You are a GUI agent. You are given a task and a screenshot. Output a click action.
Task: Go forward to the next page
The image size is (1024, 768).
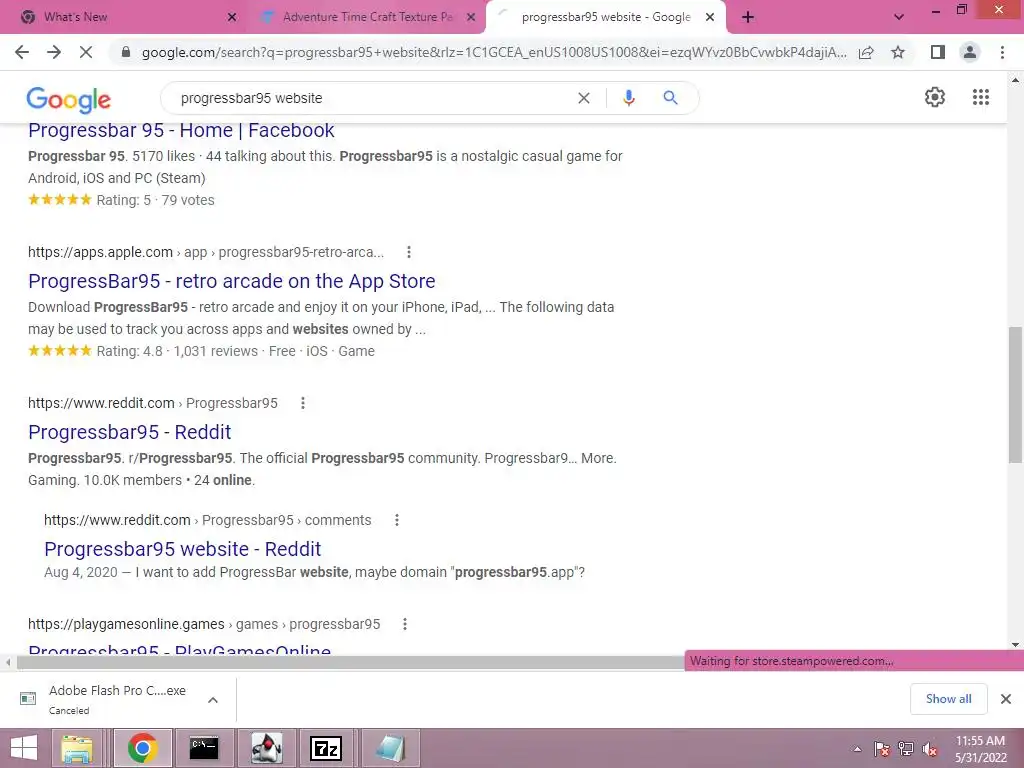coord(54,52)
